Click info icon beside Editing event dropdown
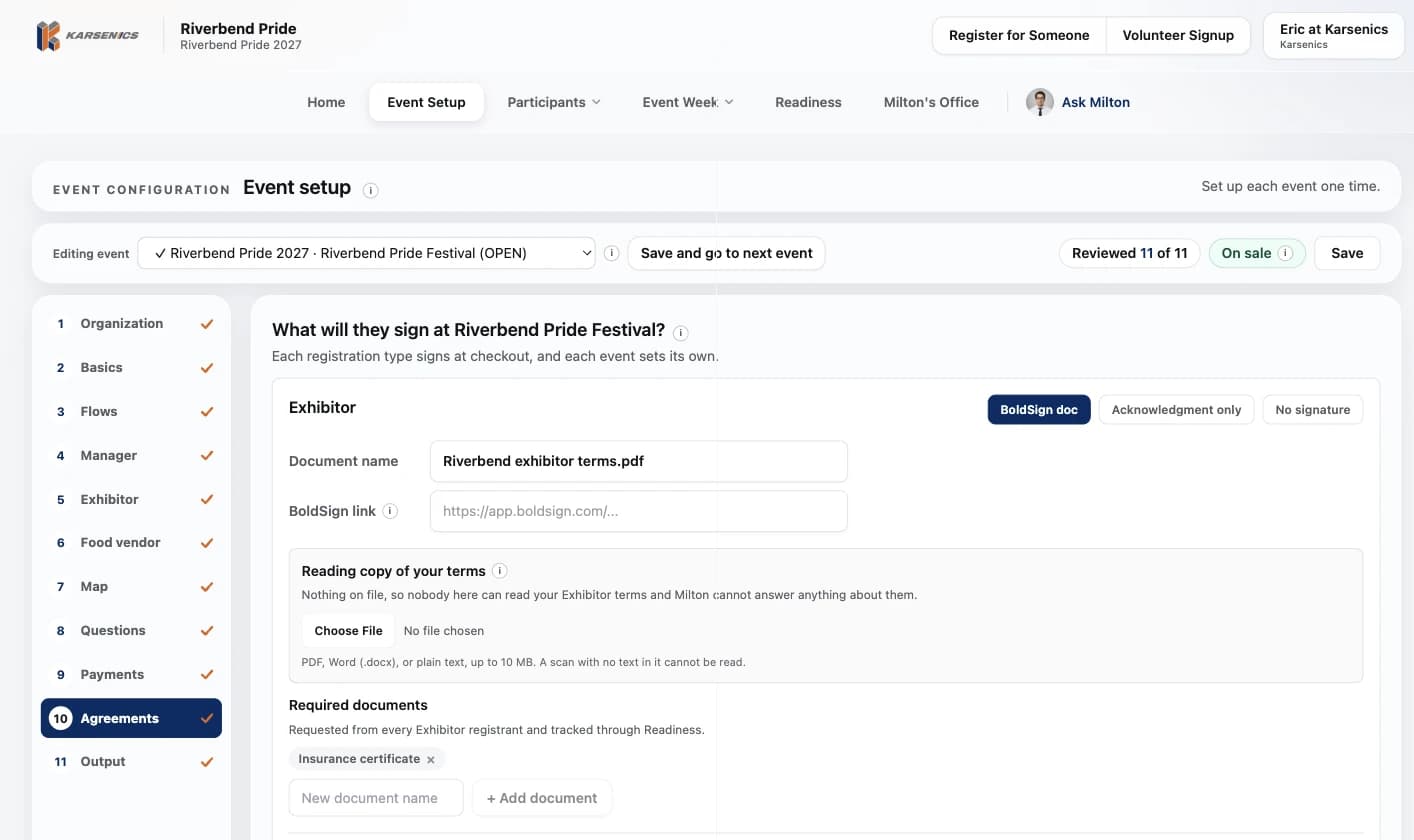The width and height of the screenshot is (1414, 840). point(612,253)
